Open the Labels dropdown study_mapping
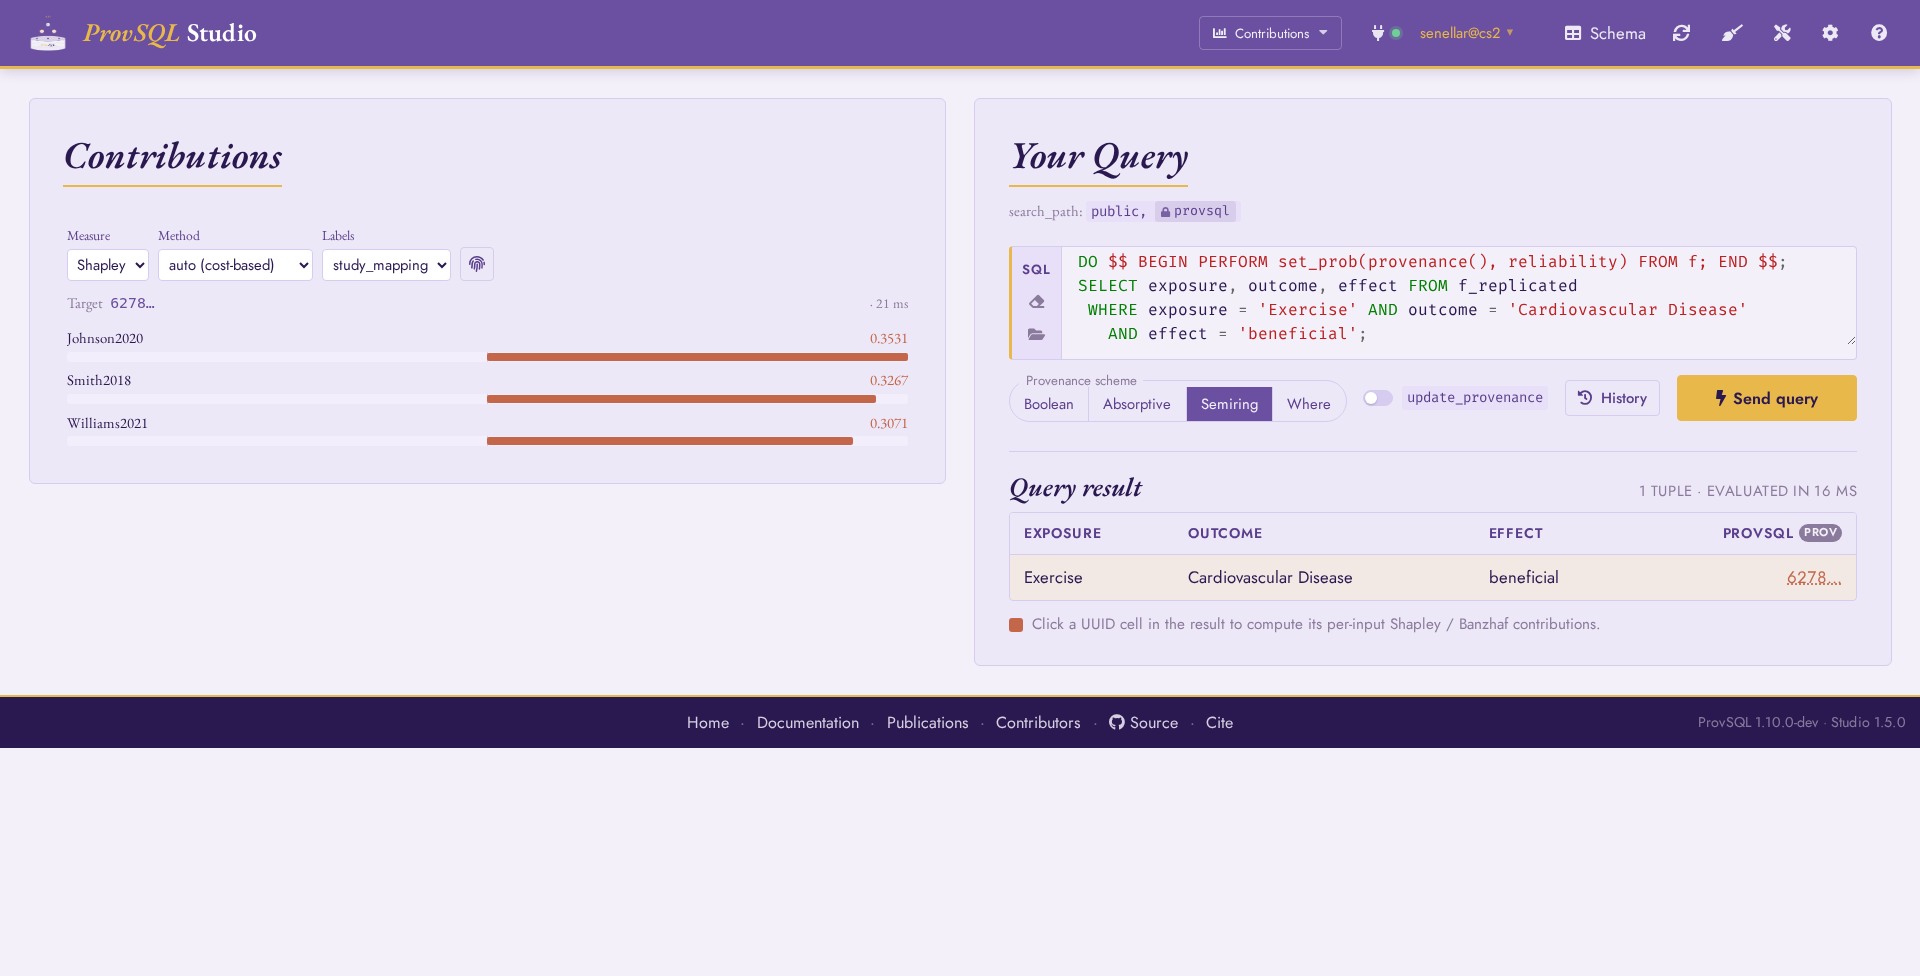The height and width of the screenshot is (976, 1920). pos(386,265)
